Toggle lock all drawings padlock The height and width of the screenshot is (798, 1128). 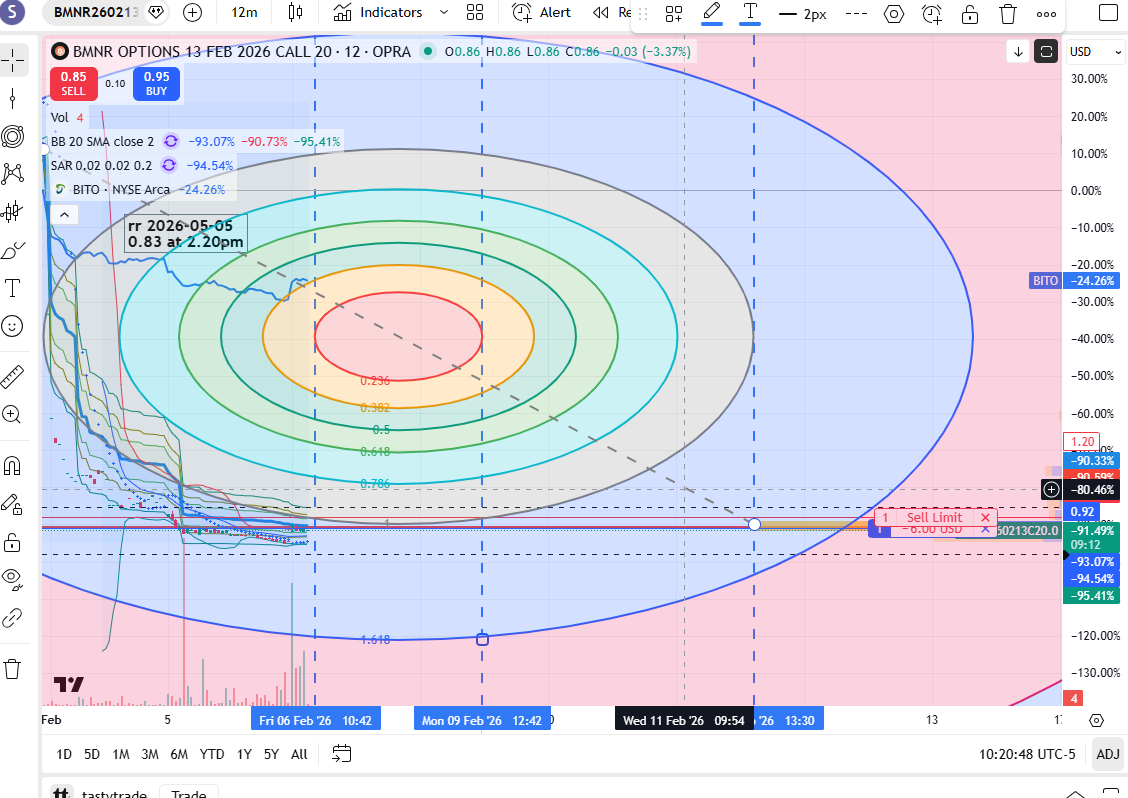(13, 542)
